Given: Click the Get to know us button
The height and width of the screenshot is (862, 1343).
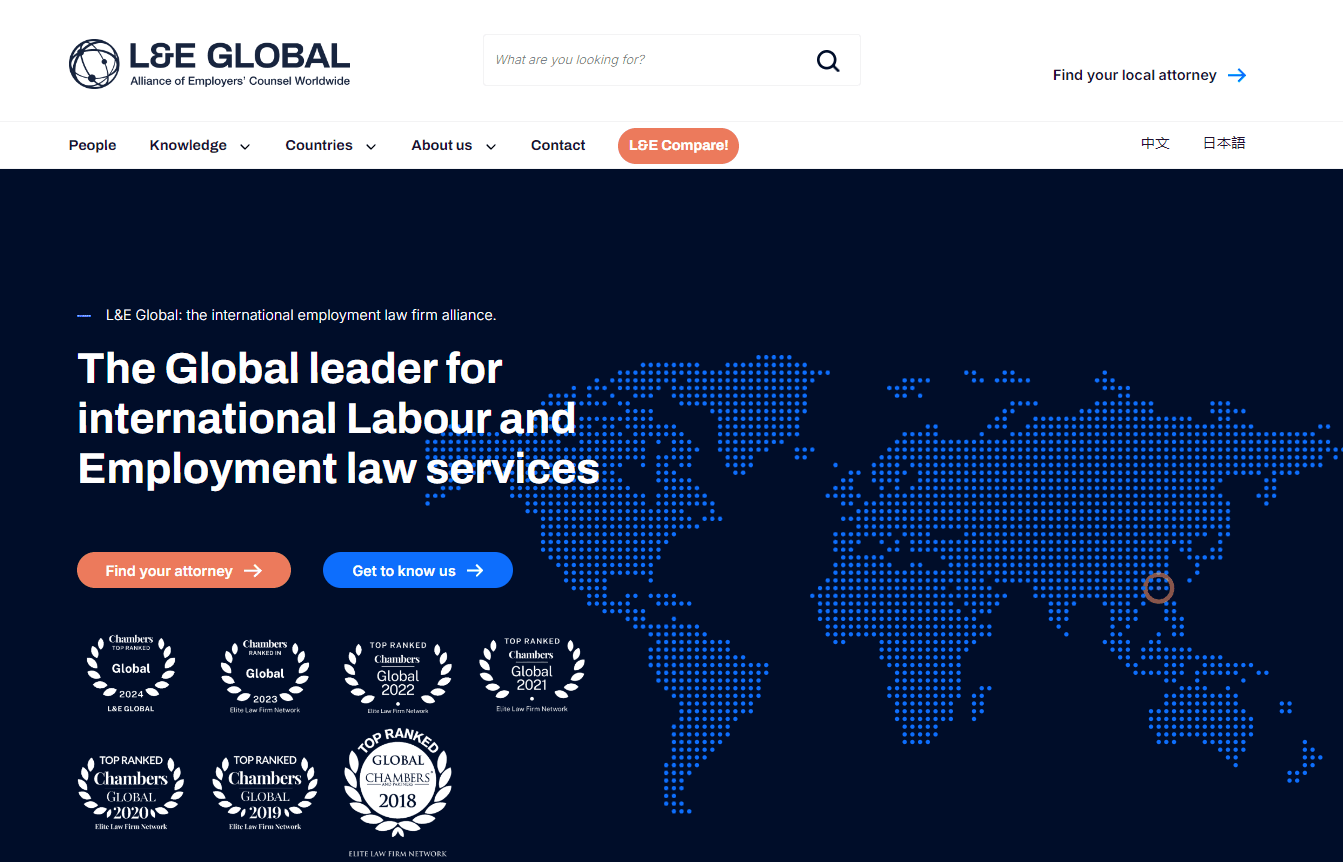Looking at the screenshot, I should [x=418, y=570].
